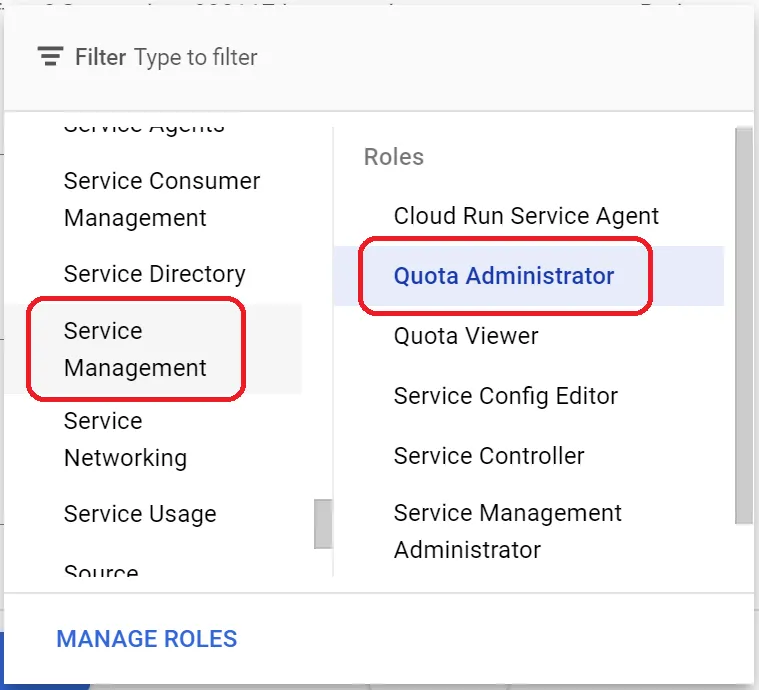The width and height of the screenshot is (759, 690).
Task: Select the Service Usage category
Action: click(140, 514)
